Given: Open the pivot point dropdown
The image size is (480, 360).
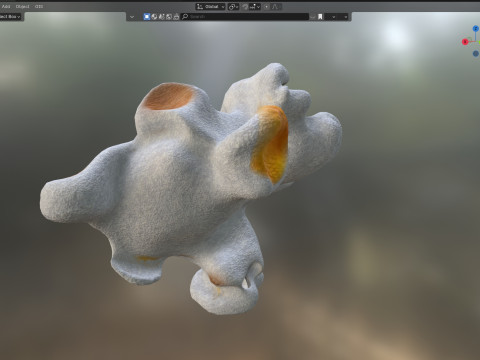Looking at the screenshot, I should (x=233, y=7).
